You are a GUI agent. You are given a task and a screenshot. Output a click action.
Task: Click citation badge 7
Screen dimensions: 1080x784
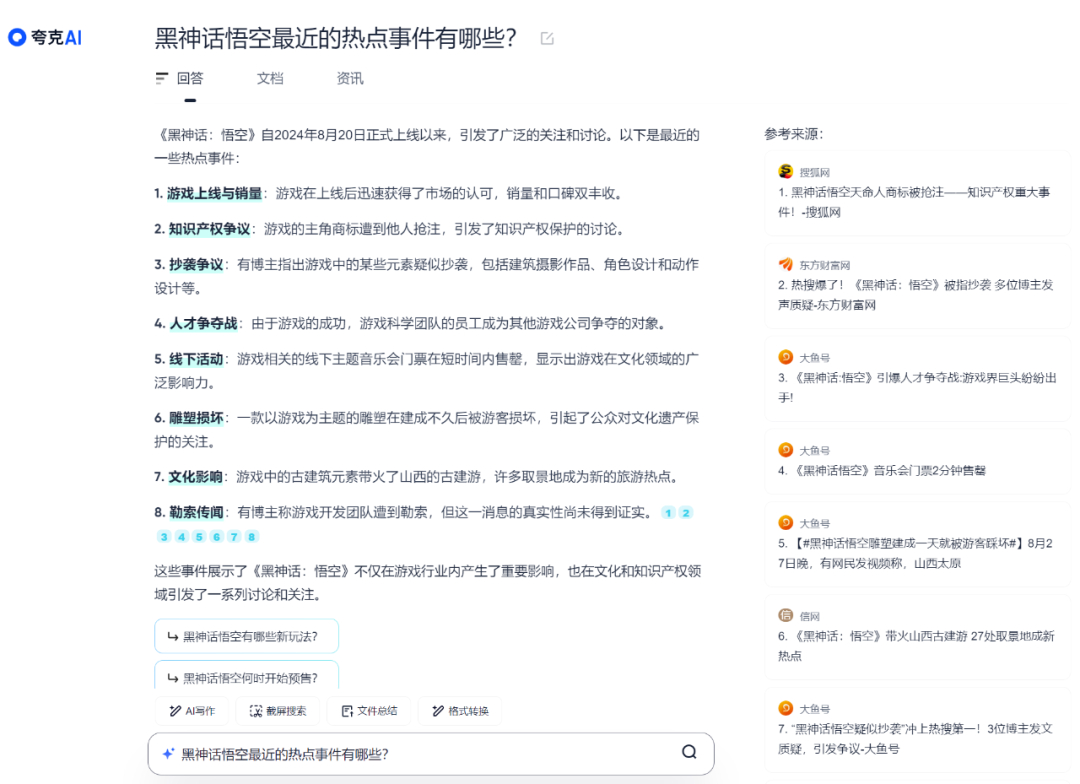[234, 537]
